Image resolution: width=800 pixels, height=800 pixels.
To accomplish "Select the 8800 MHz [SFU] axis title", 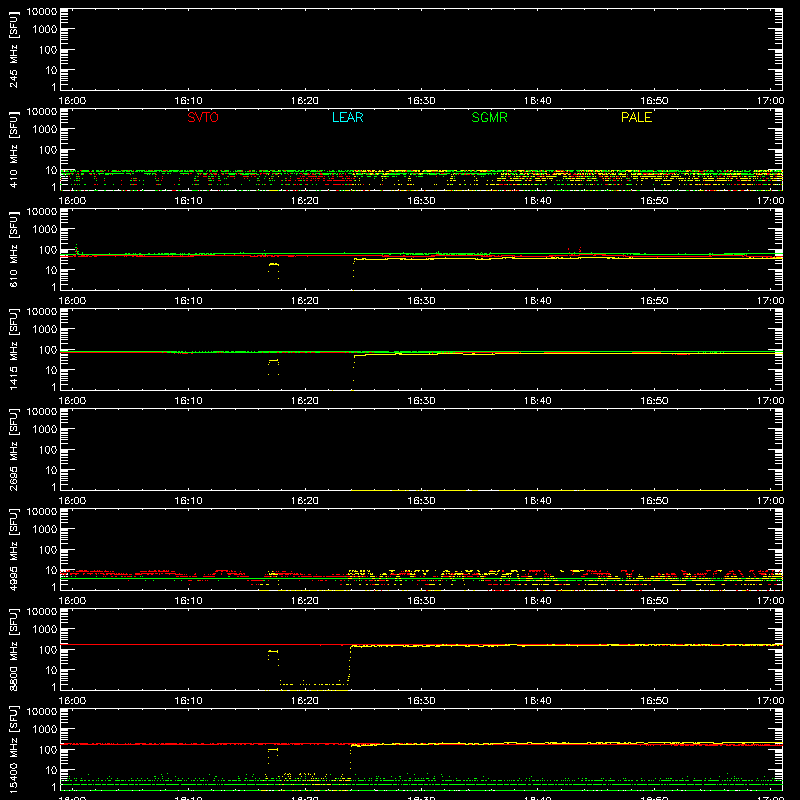I will click(x=14, y=649).
